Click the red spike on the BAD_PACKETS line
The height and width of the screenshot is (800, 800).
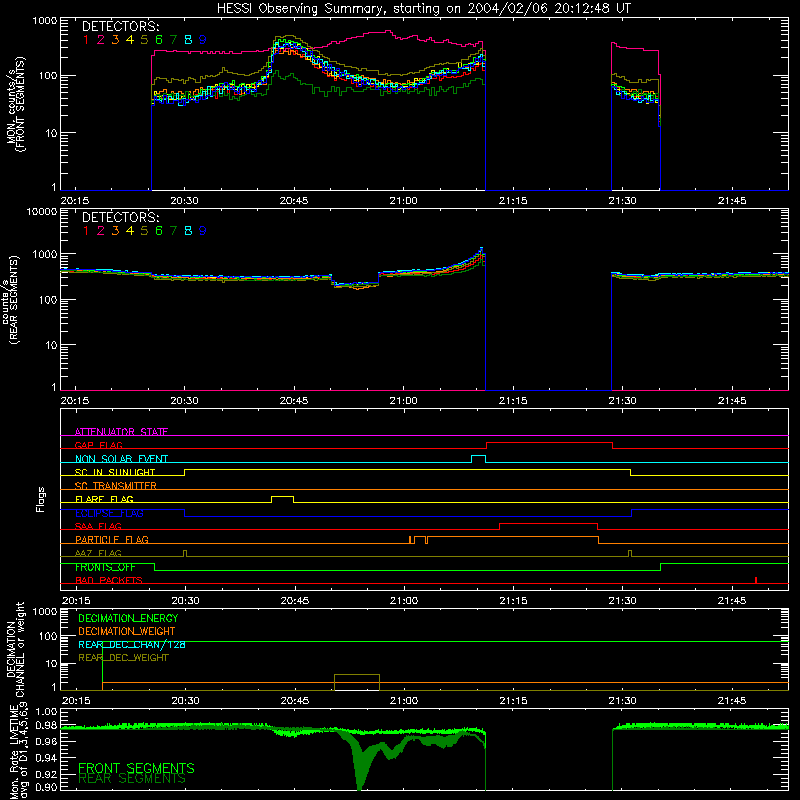756,580
